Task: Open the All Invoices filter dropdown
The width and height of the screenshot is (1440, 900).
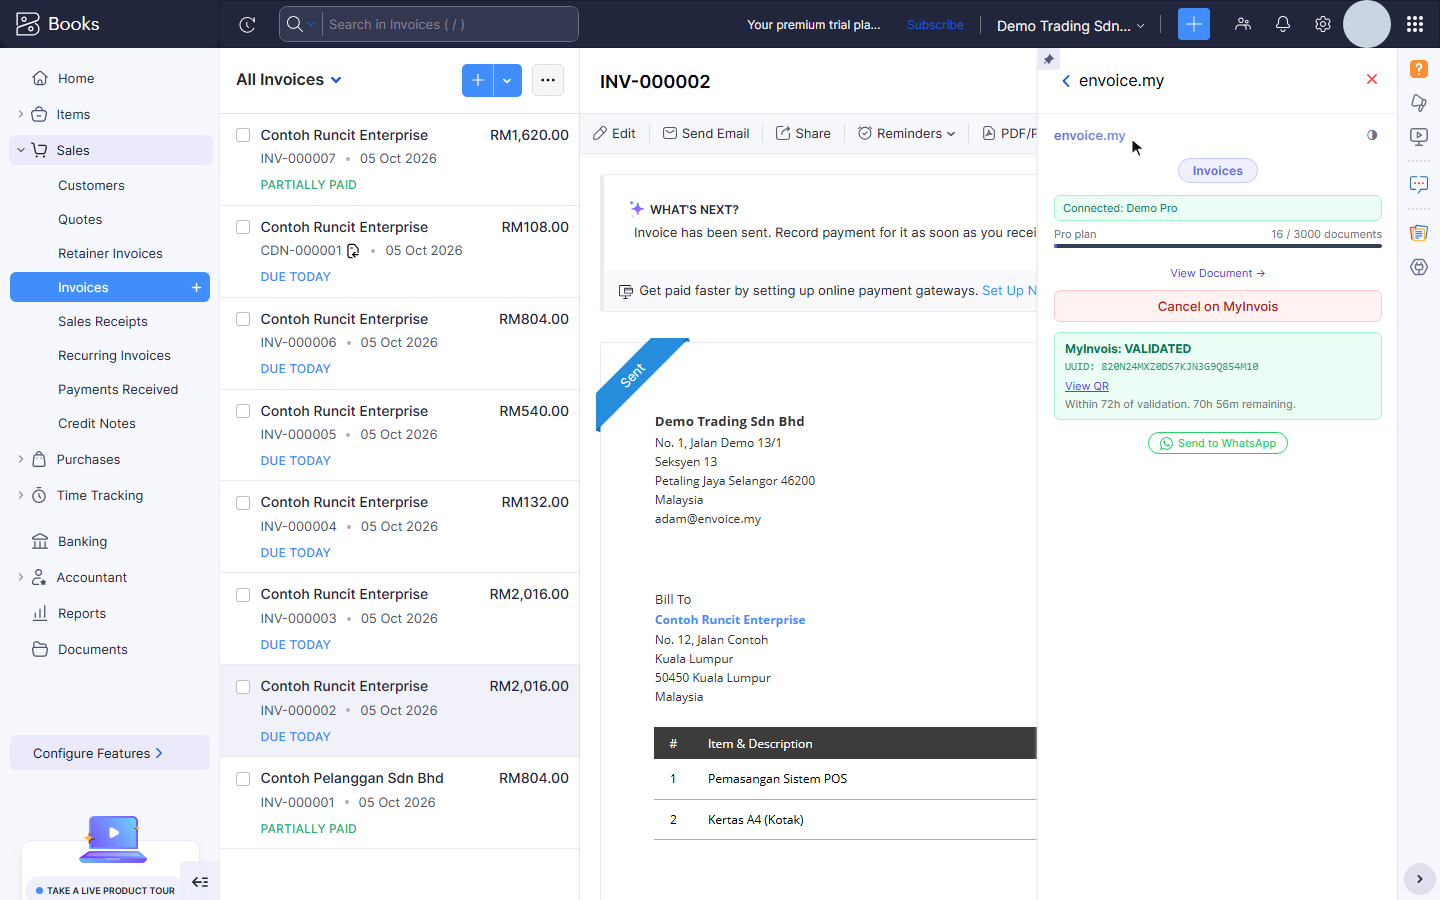Action: pyautogui.click(x=289, y=80)
